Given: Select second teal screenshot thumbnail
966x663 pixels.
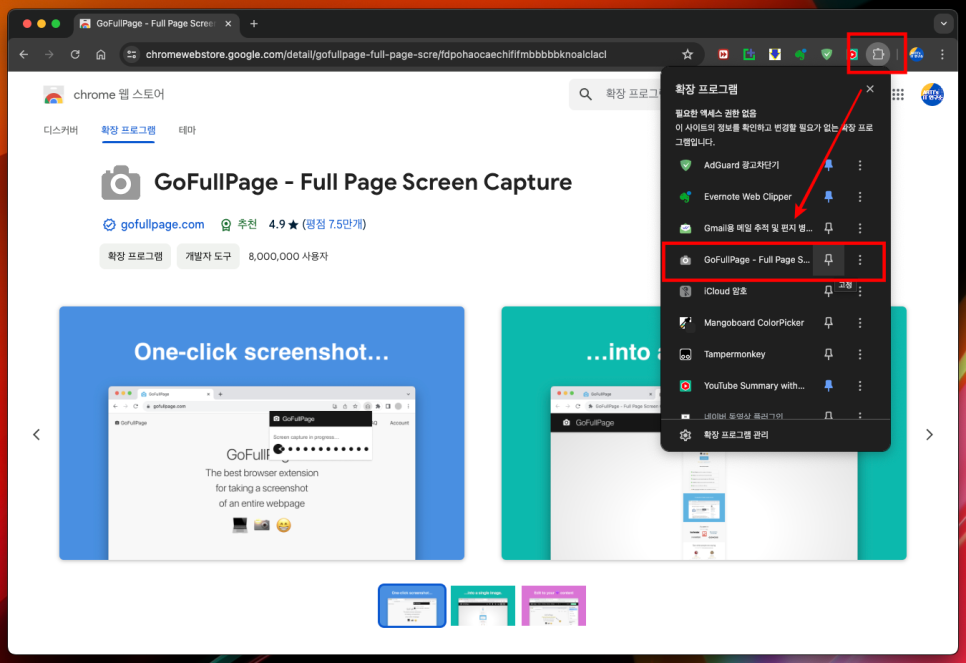Looking at the screenshot, I should coord(482,606).
